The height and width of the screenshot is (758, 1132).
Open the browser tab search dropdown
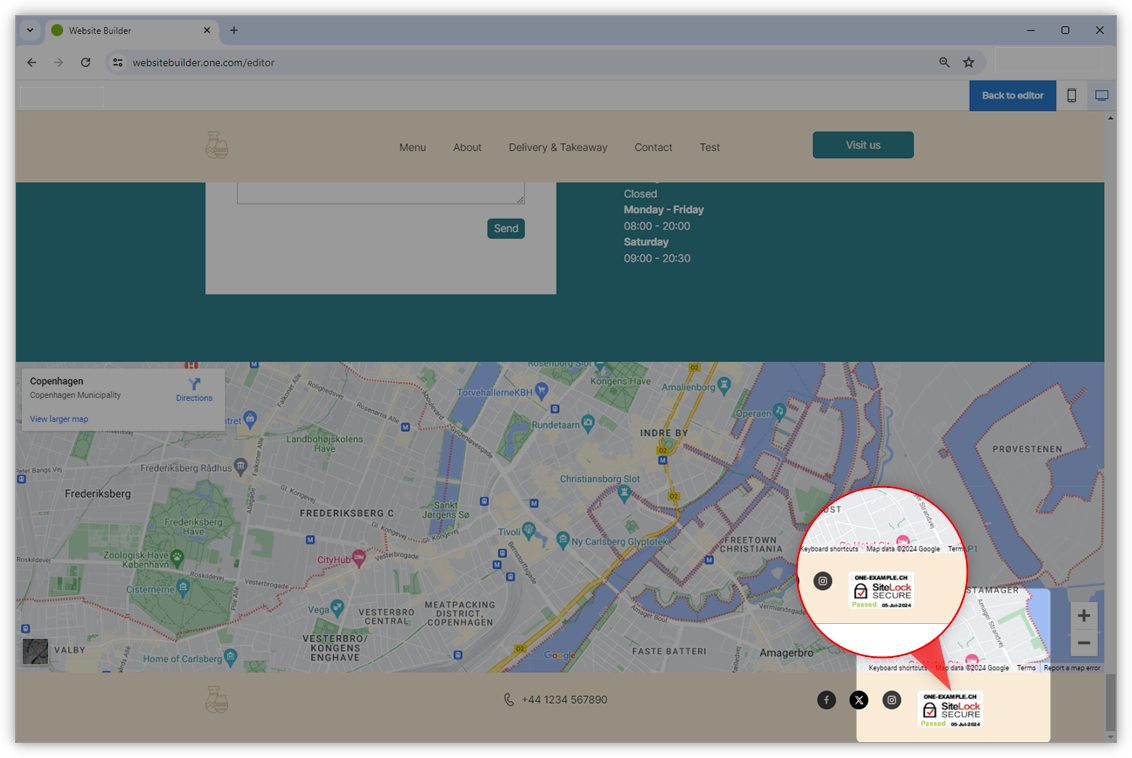[x=30, y=30]
